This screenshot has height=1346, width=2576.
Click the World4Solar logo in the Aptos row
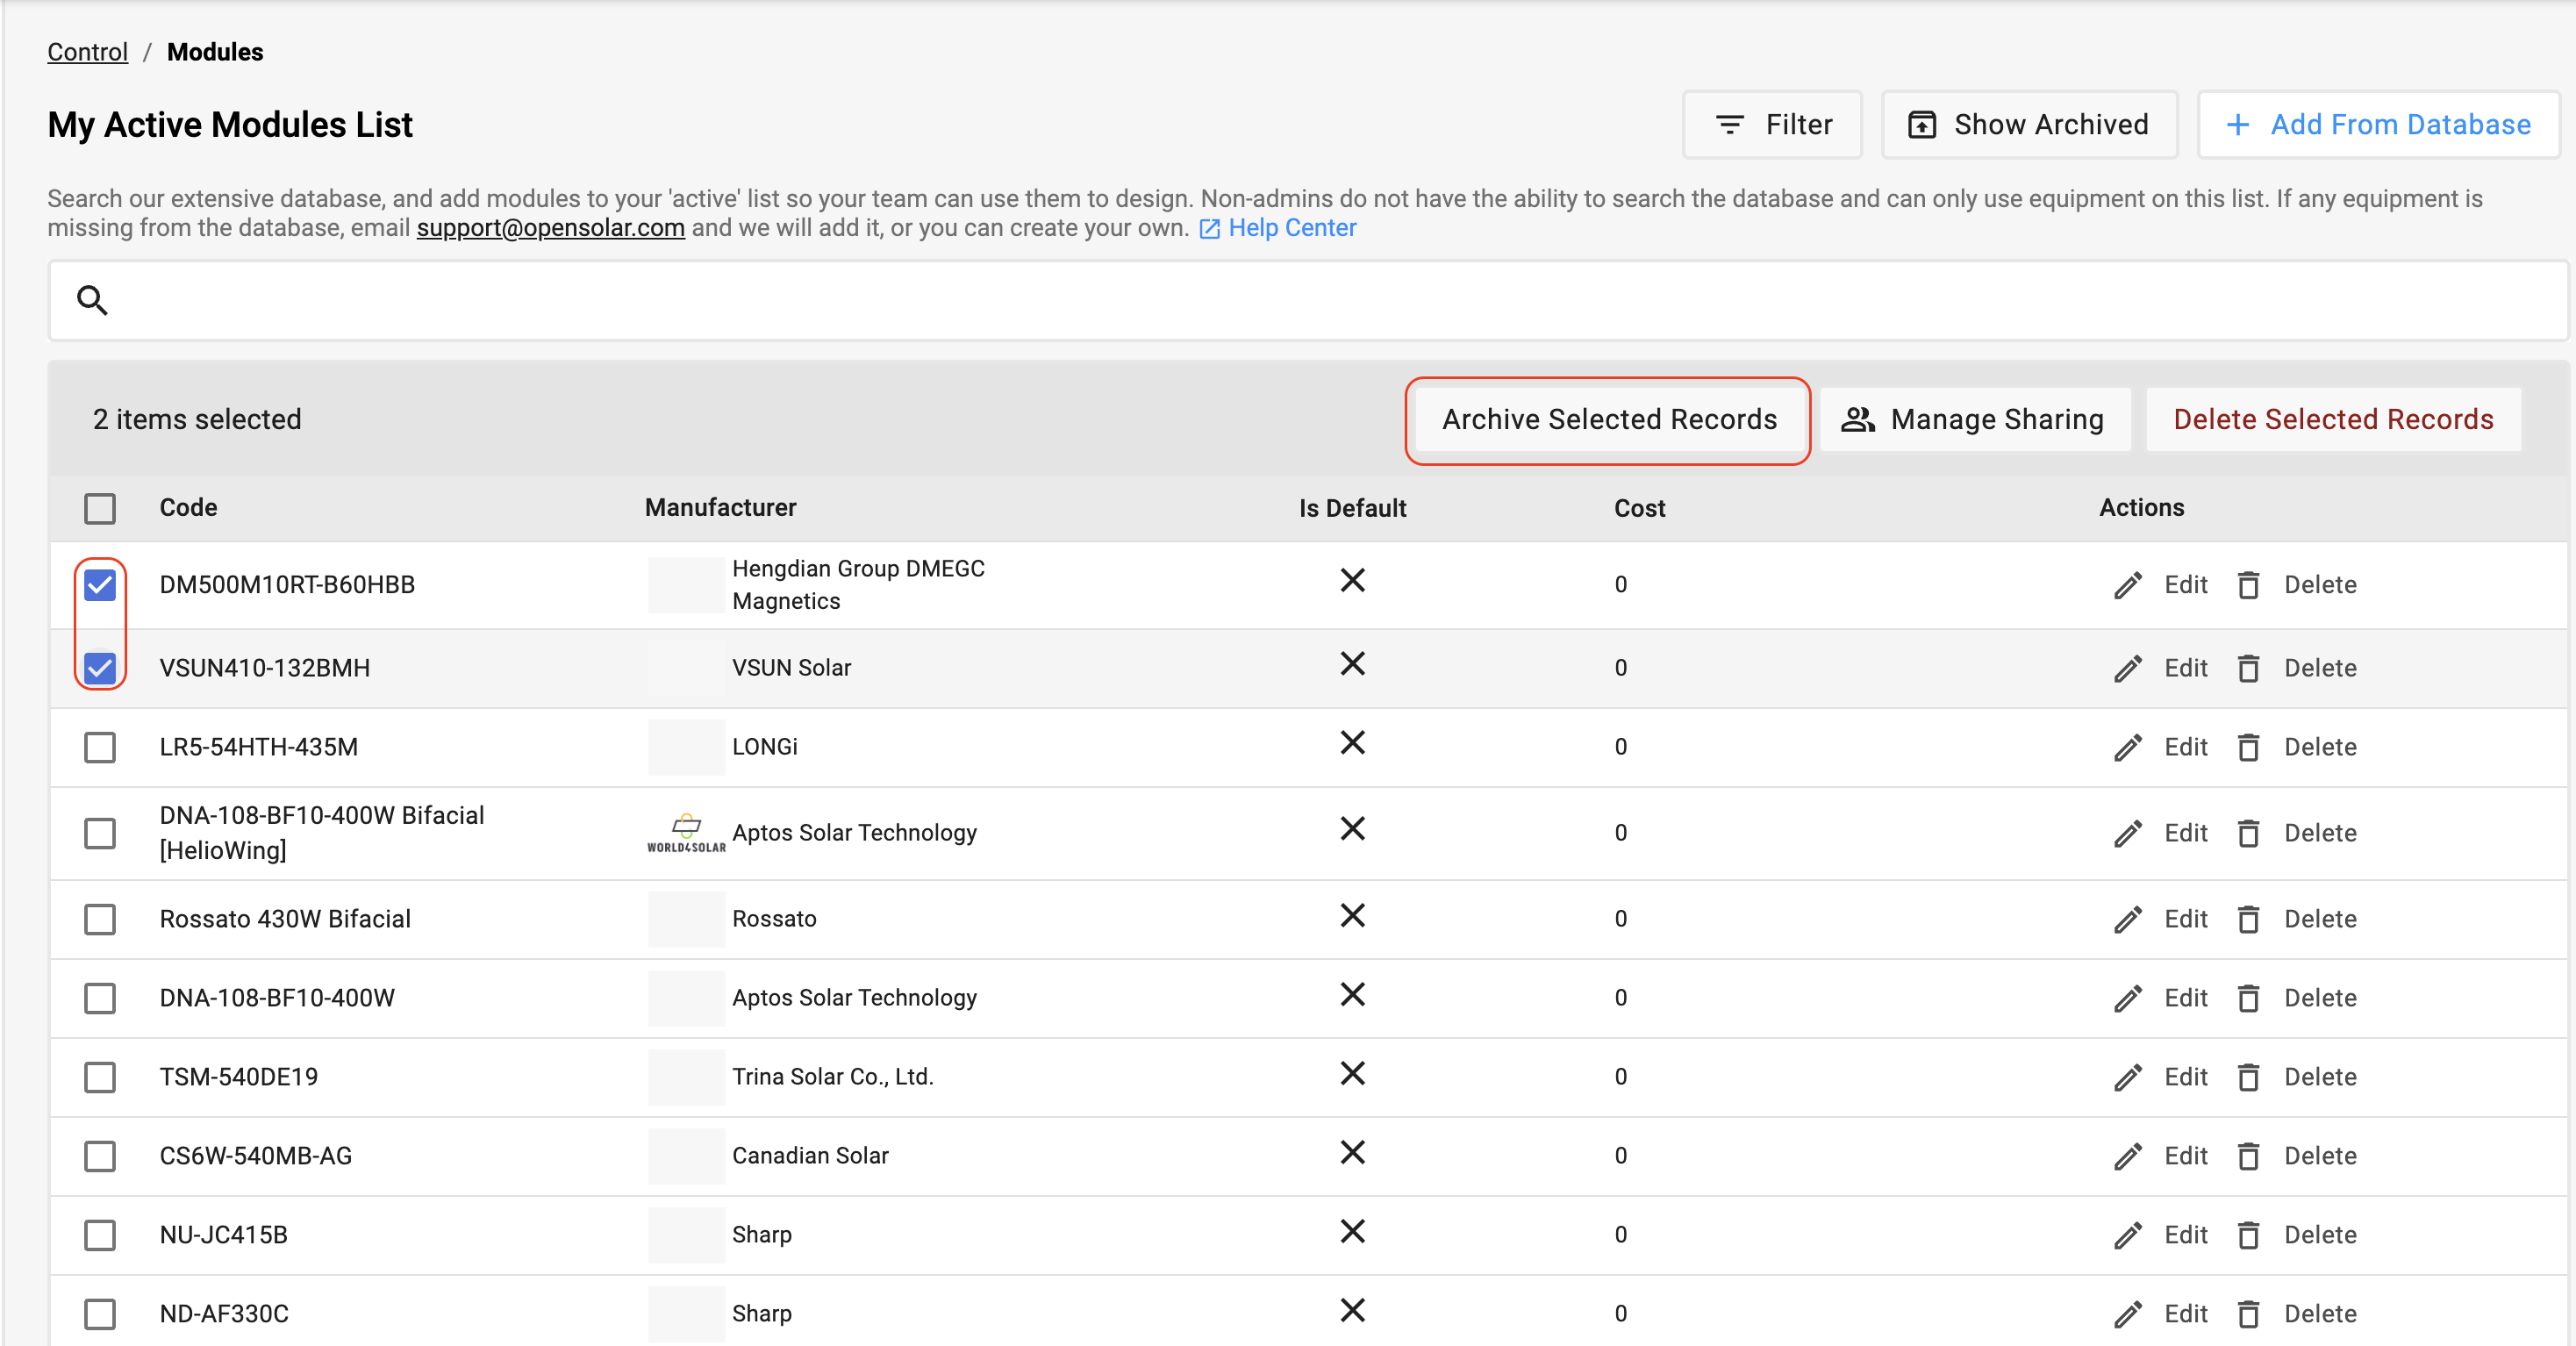(x=686, y=833)
